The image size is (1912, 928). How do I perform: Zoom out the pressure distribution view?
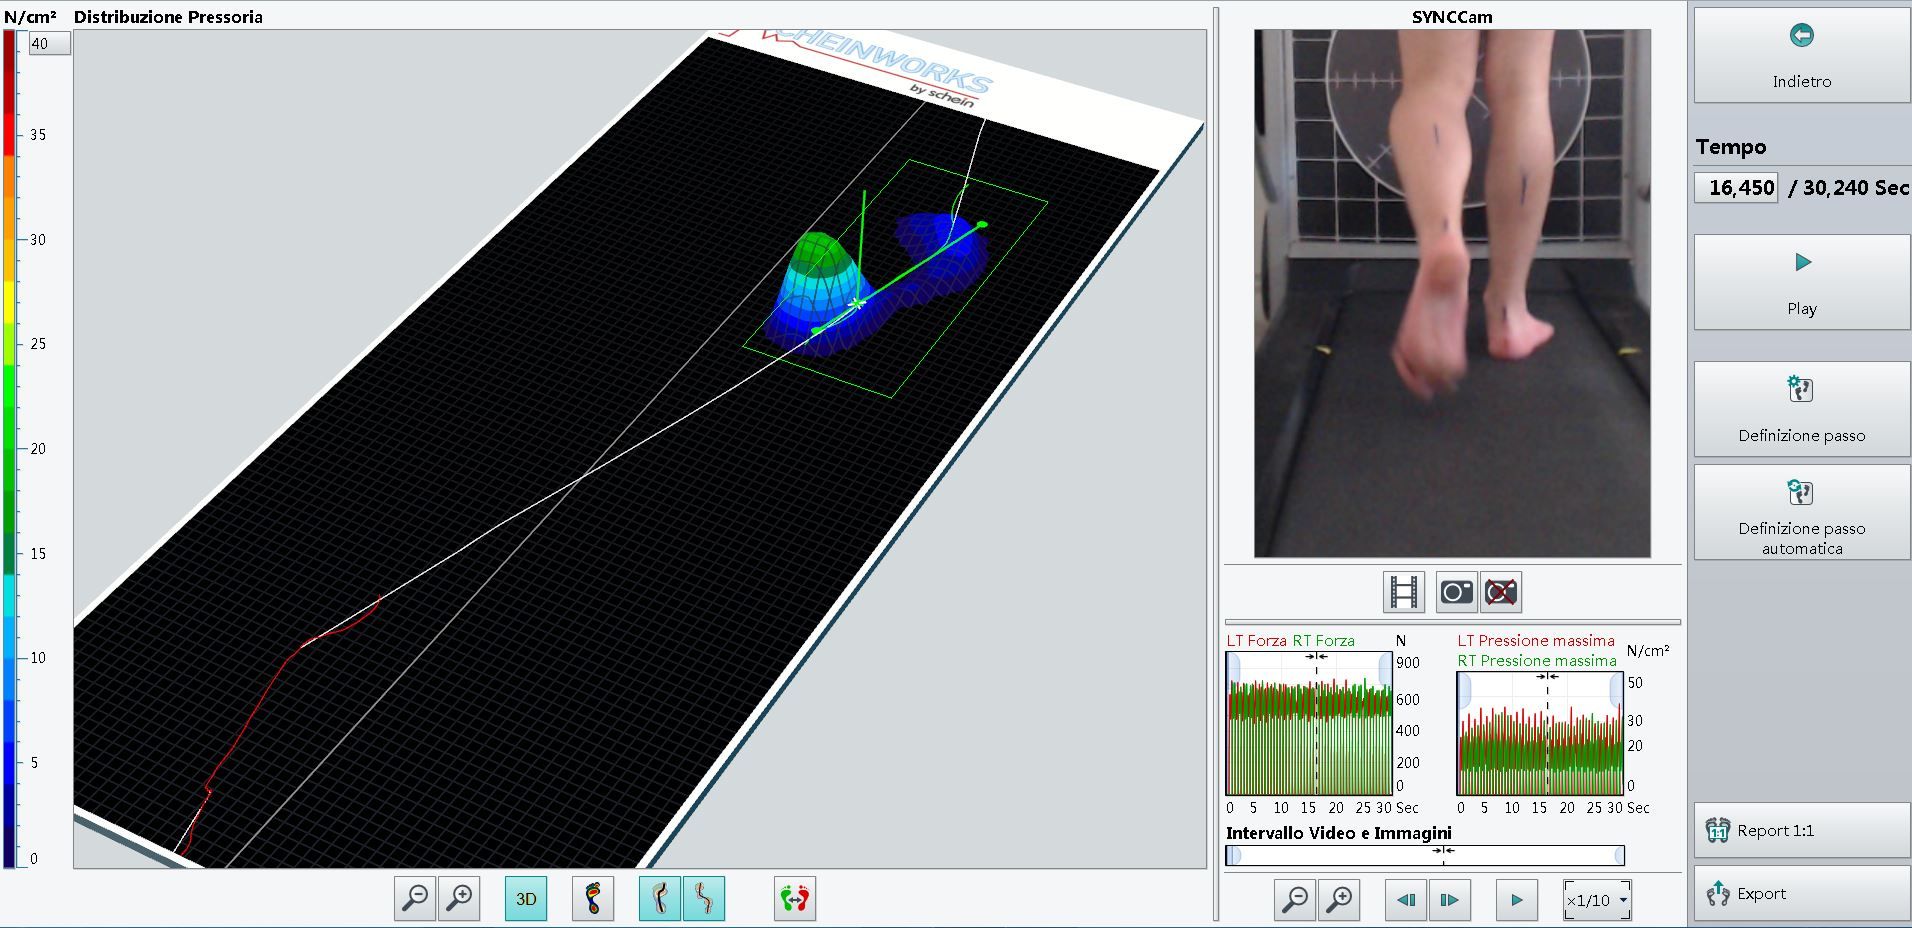pyautogui.click(x=415, y=898)
